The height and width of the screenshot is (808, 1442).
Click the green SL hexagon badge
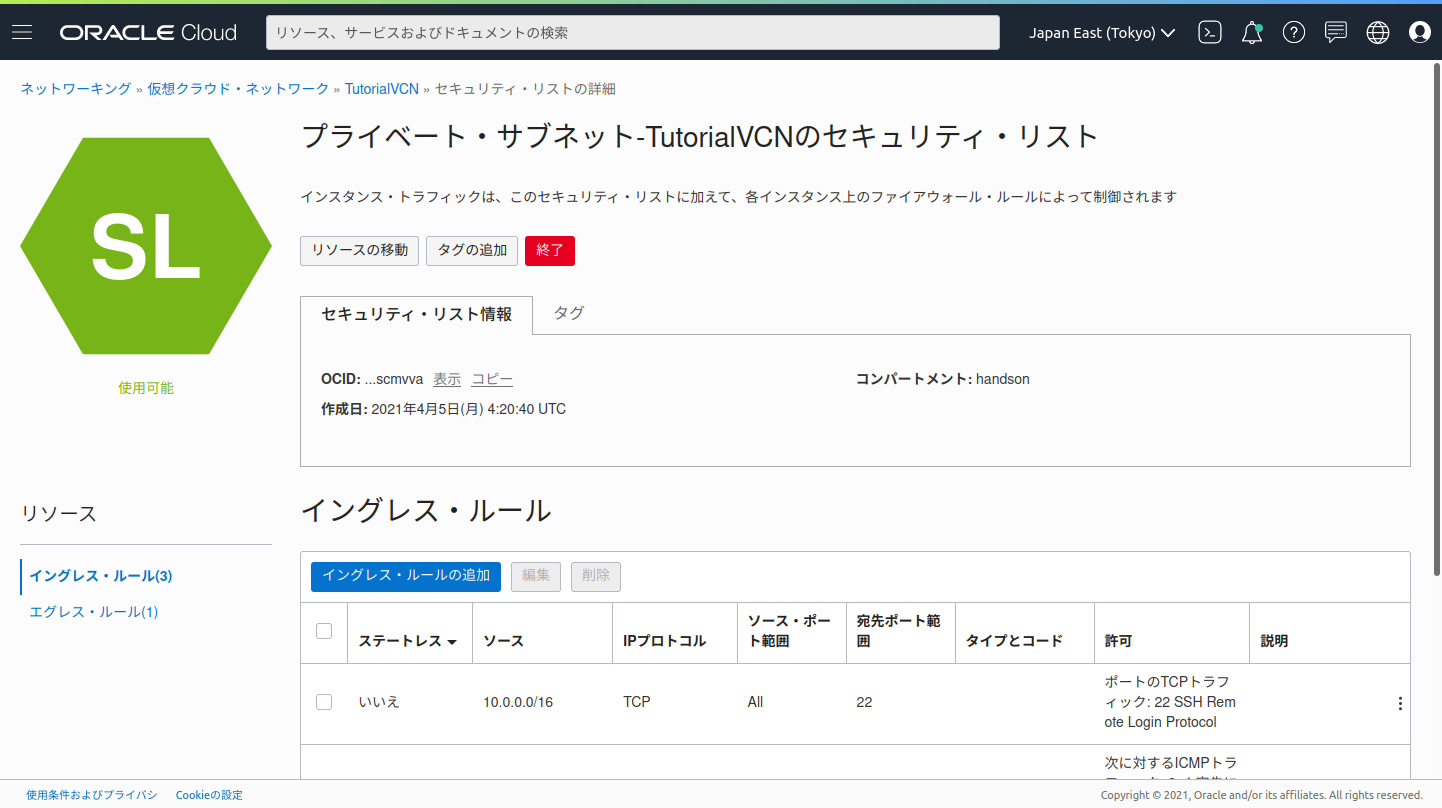(146, 246)
